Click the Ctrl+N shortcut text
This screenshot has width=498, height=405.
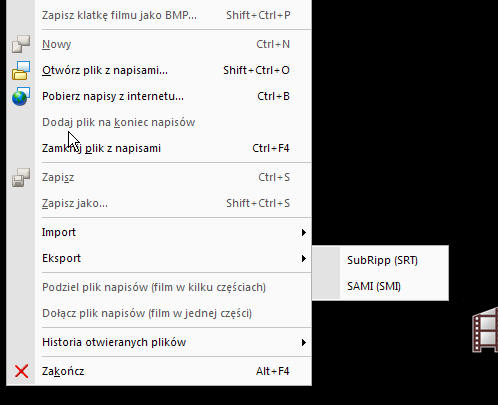tap(273, 44)
